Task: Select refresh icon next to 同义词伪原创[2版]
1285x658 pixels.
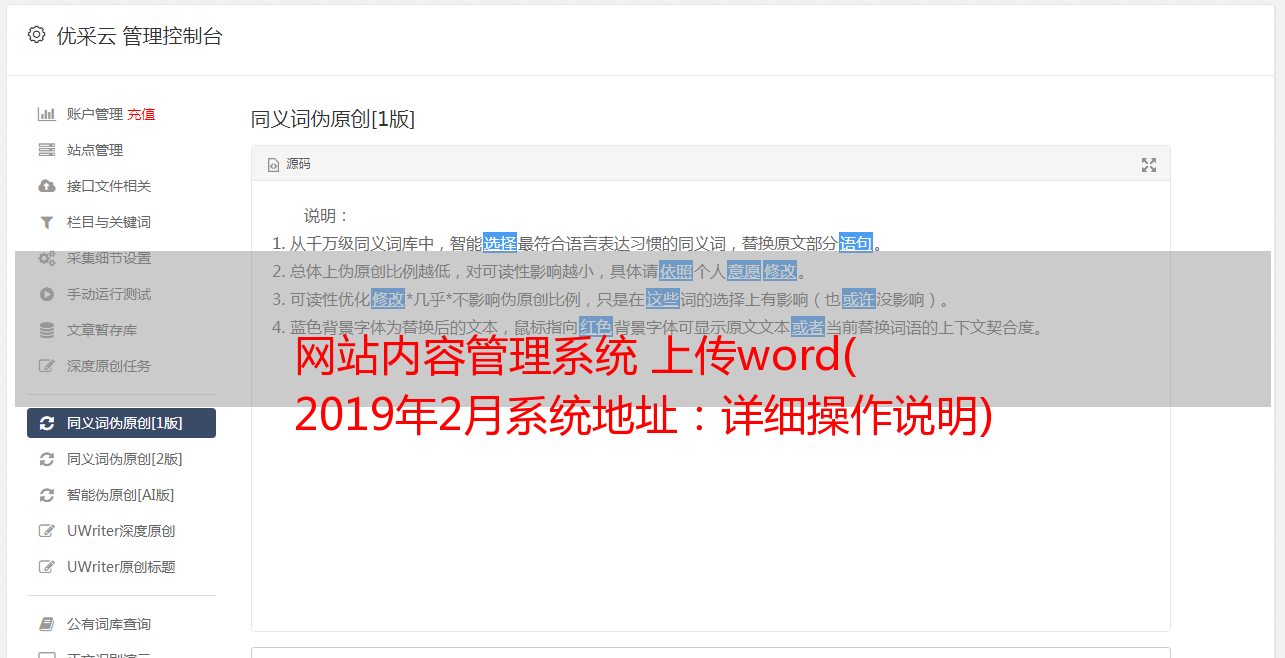Action: pyautogui.click(x=46, y=459)
